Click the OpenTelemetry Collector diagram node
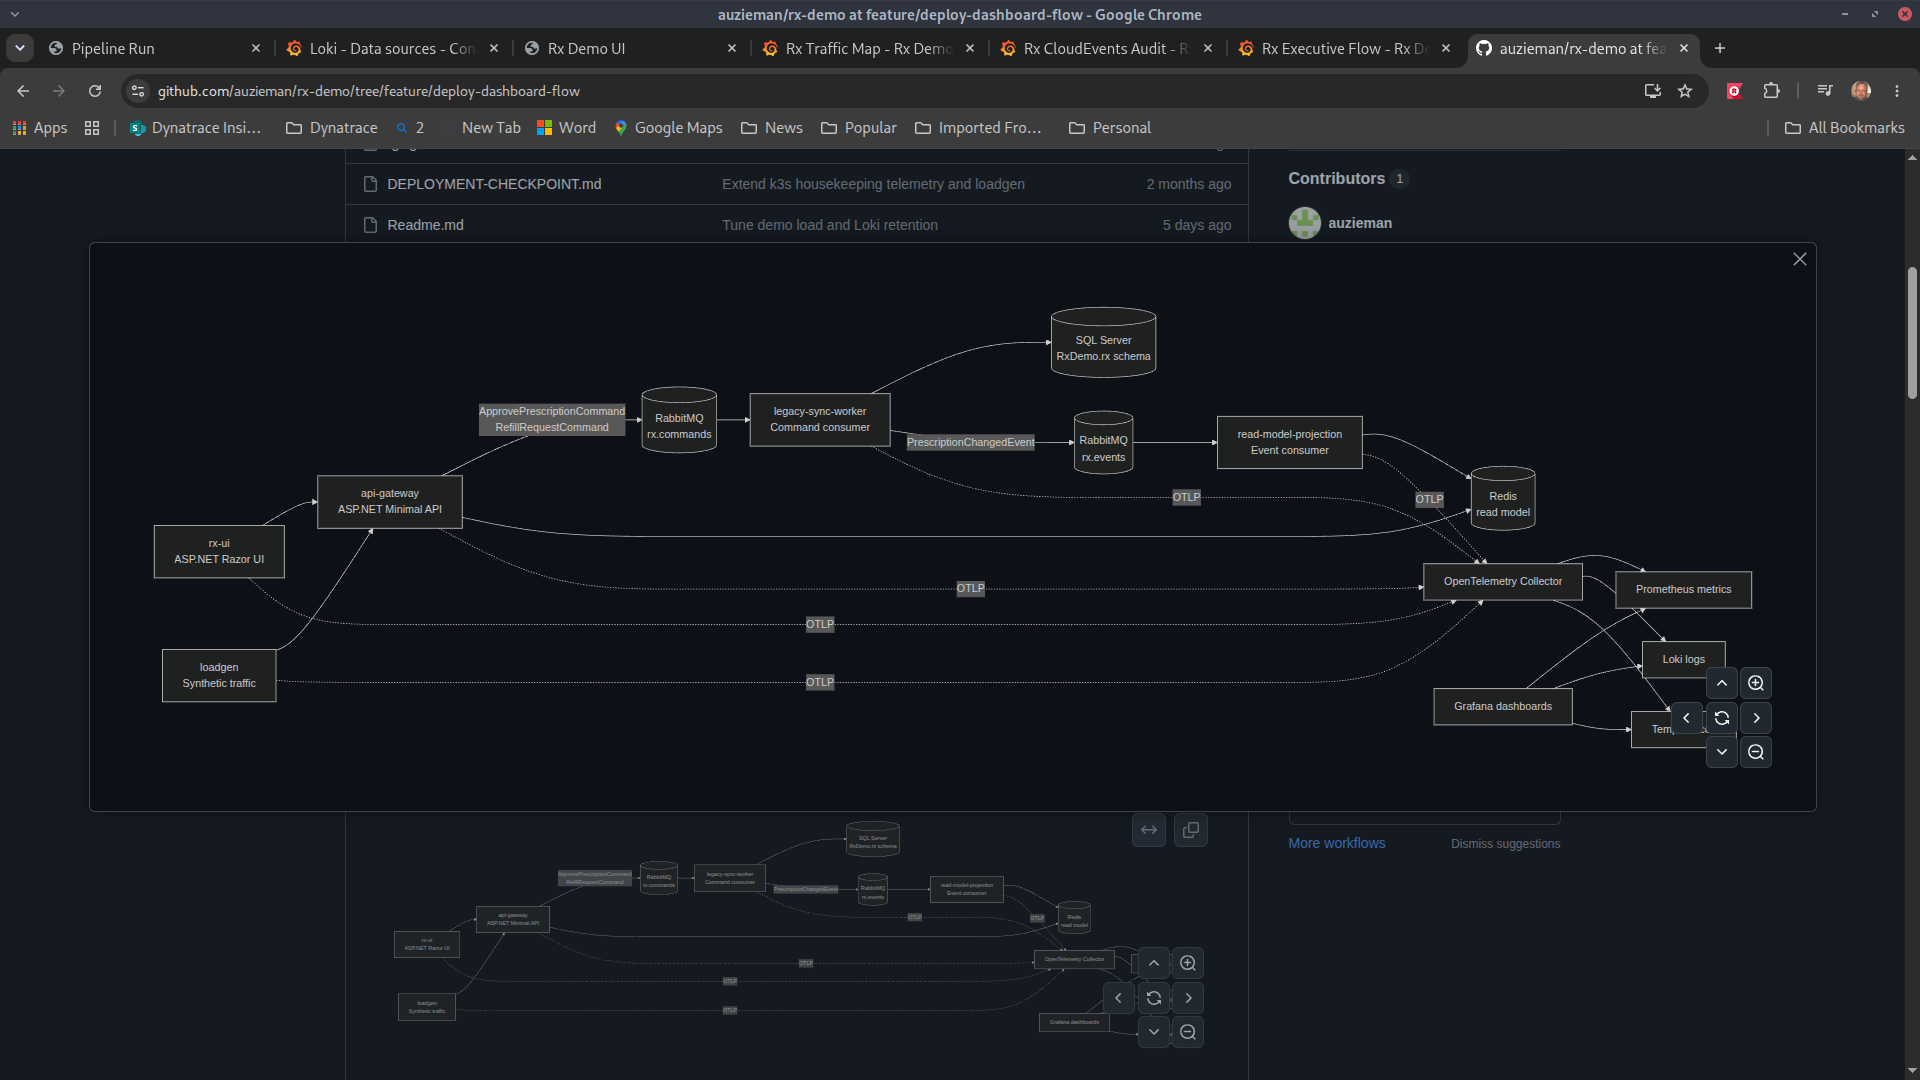 1503,581
